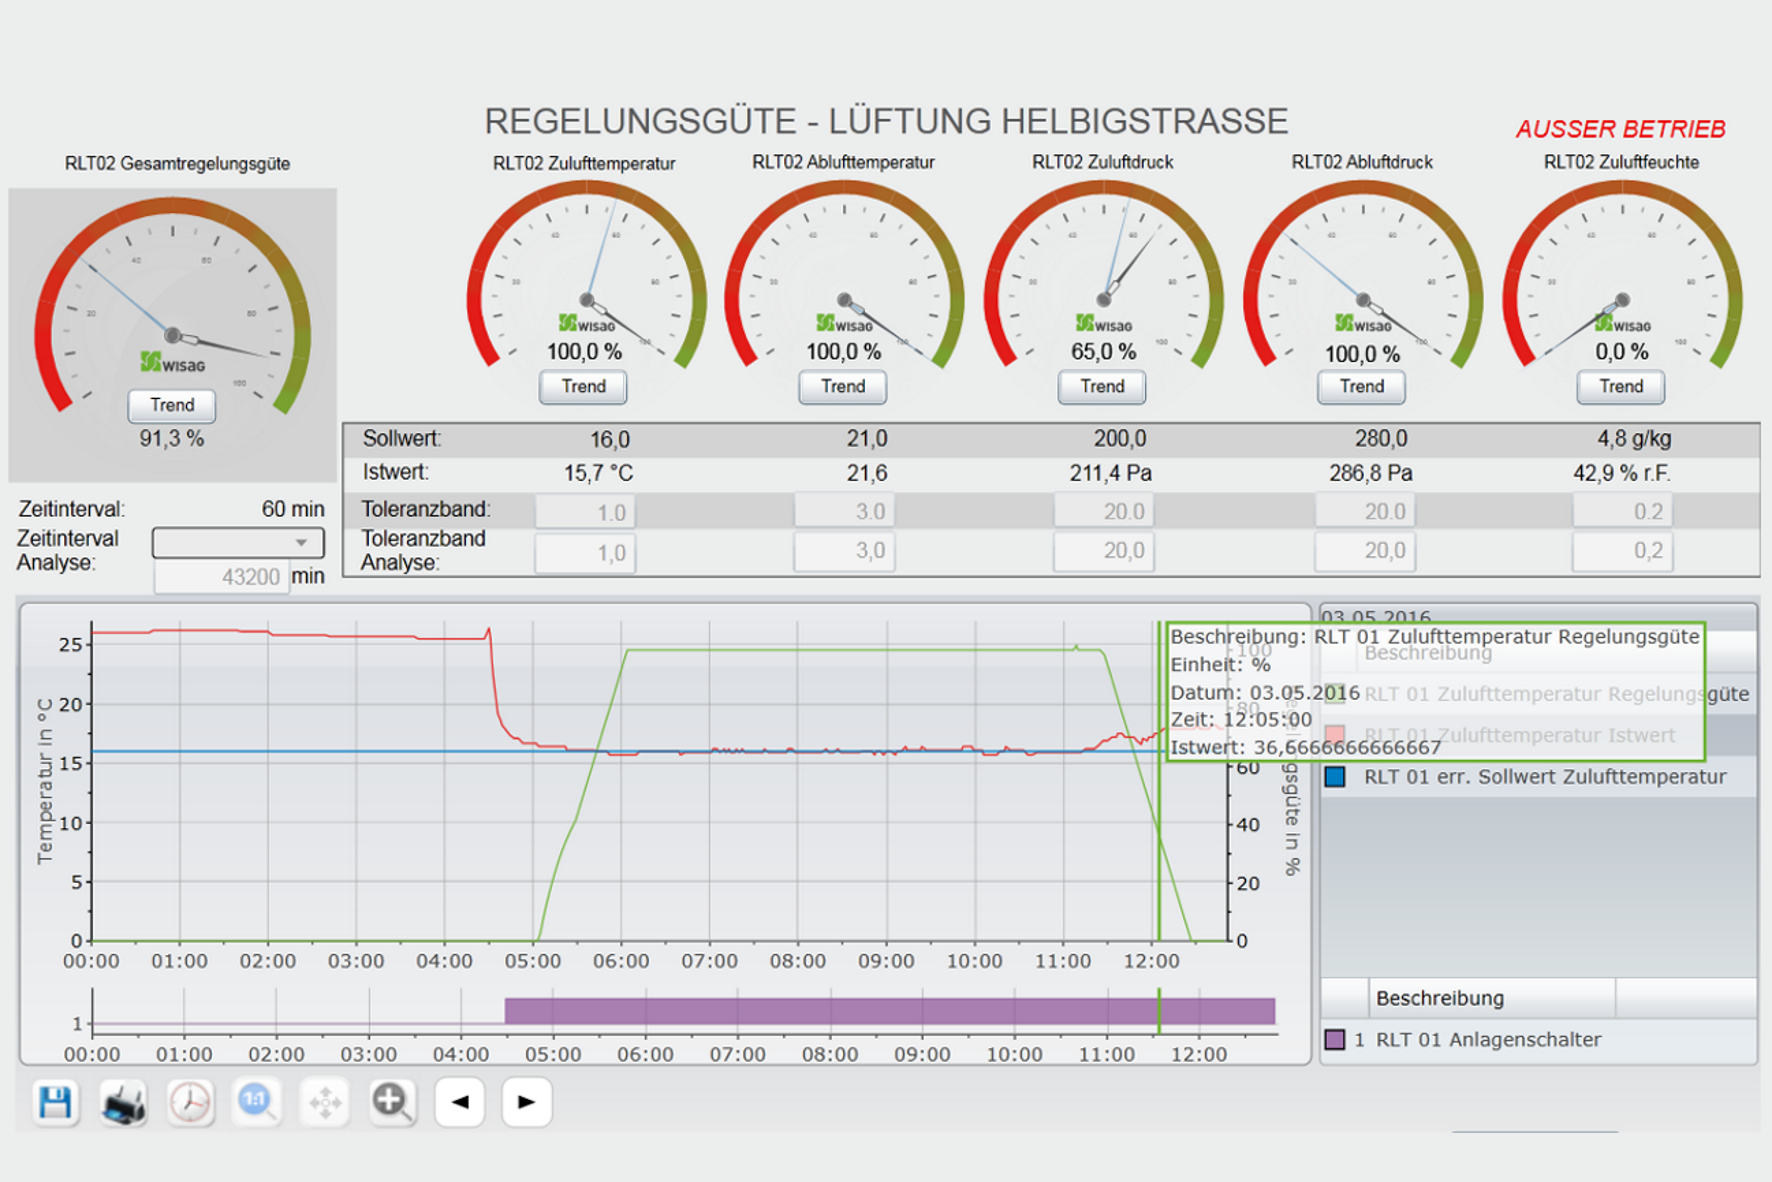Go back with left arrow button
The width and height of the screenshot is (1772, 1182).
(460, 1102)
